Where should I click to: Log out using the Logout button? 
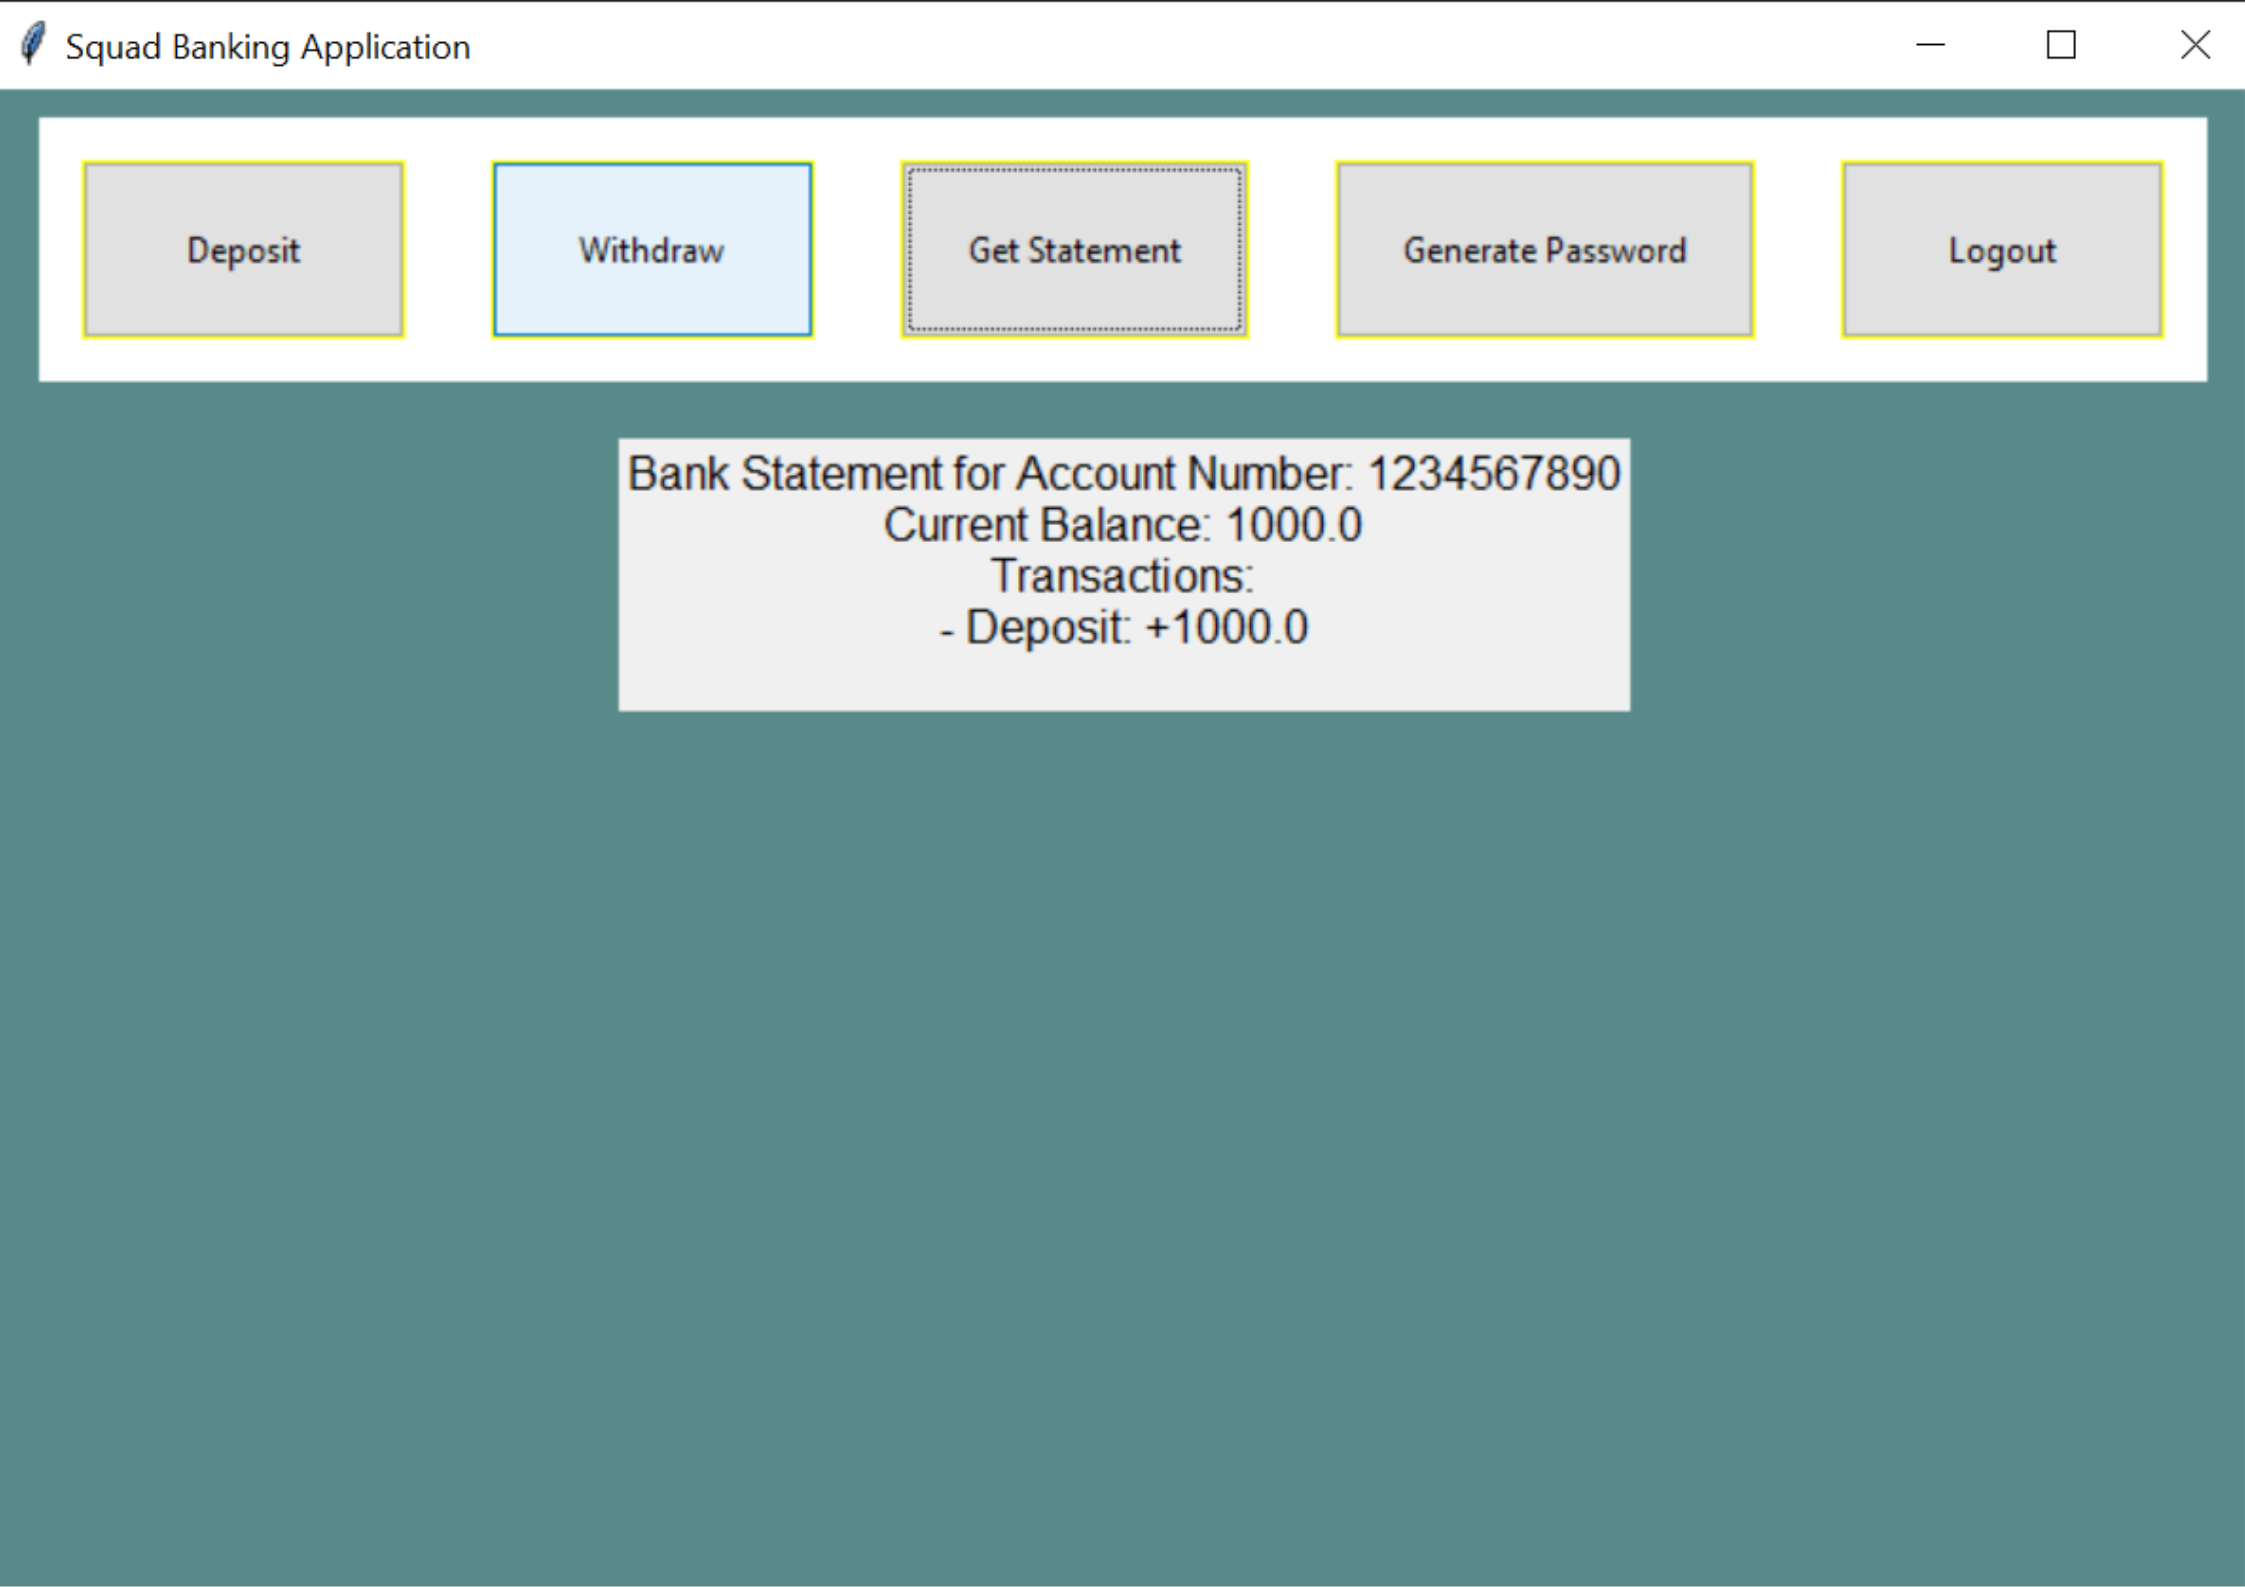[x=2002, y=250]
